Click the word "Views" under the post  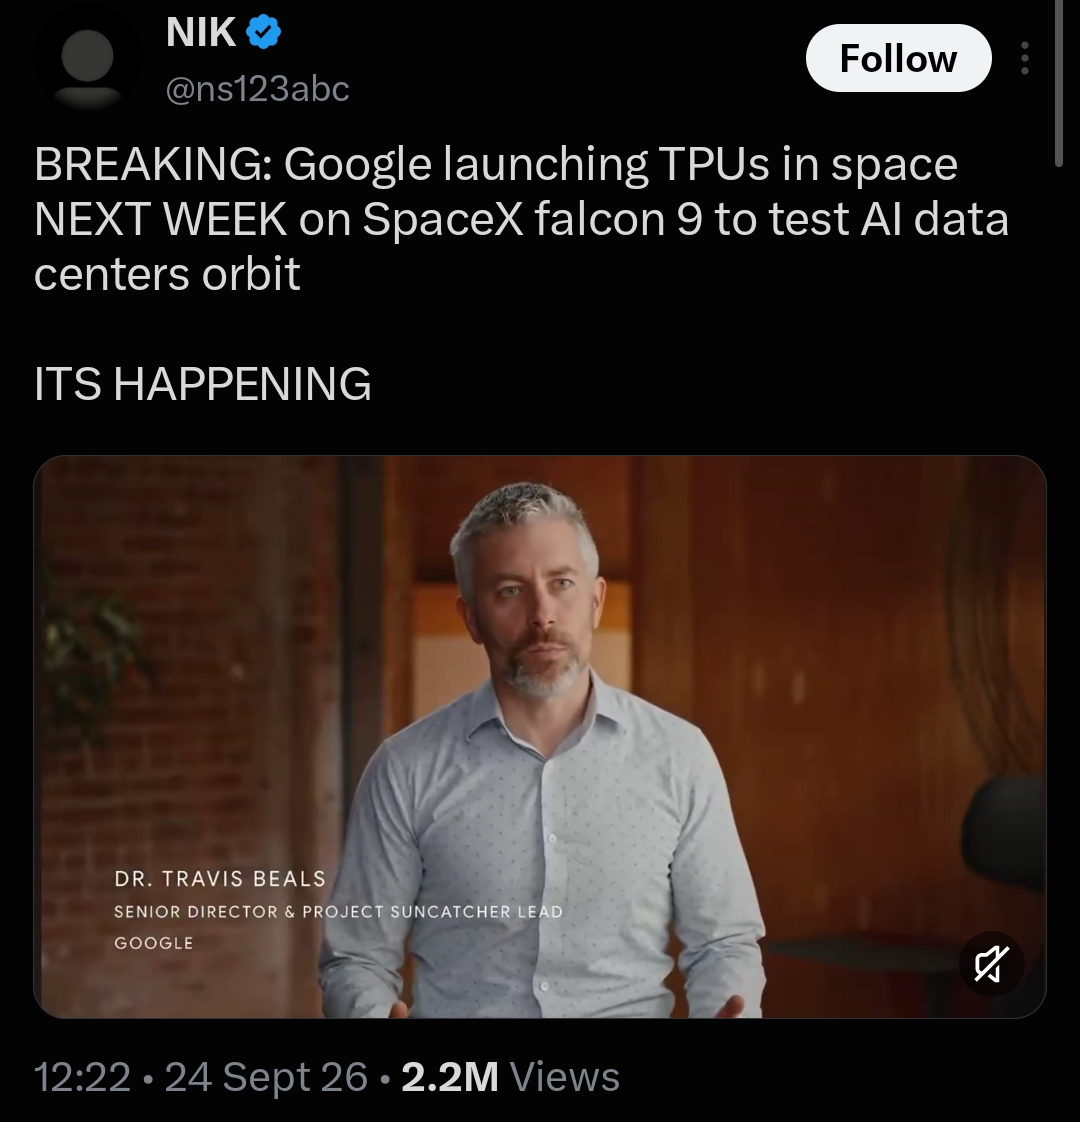pos(564,1076)
